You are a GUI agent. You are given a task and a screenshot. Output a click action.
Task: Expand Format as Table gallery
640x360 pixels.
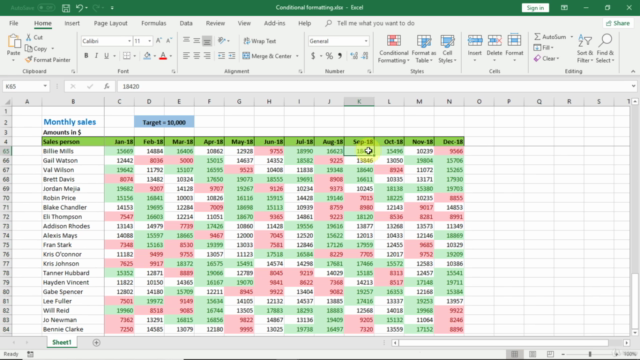(424, 49)
